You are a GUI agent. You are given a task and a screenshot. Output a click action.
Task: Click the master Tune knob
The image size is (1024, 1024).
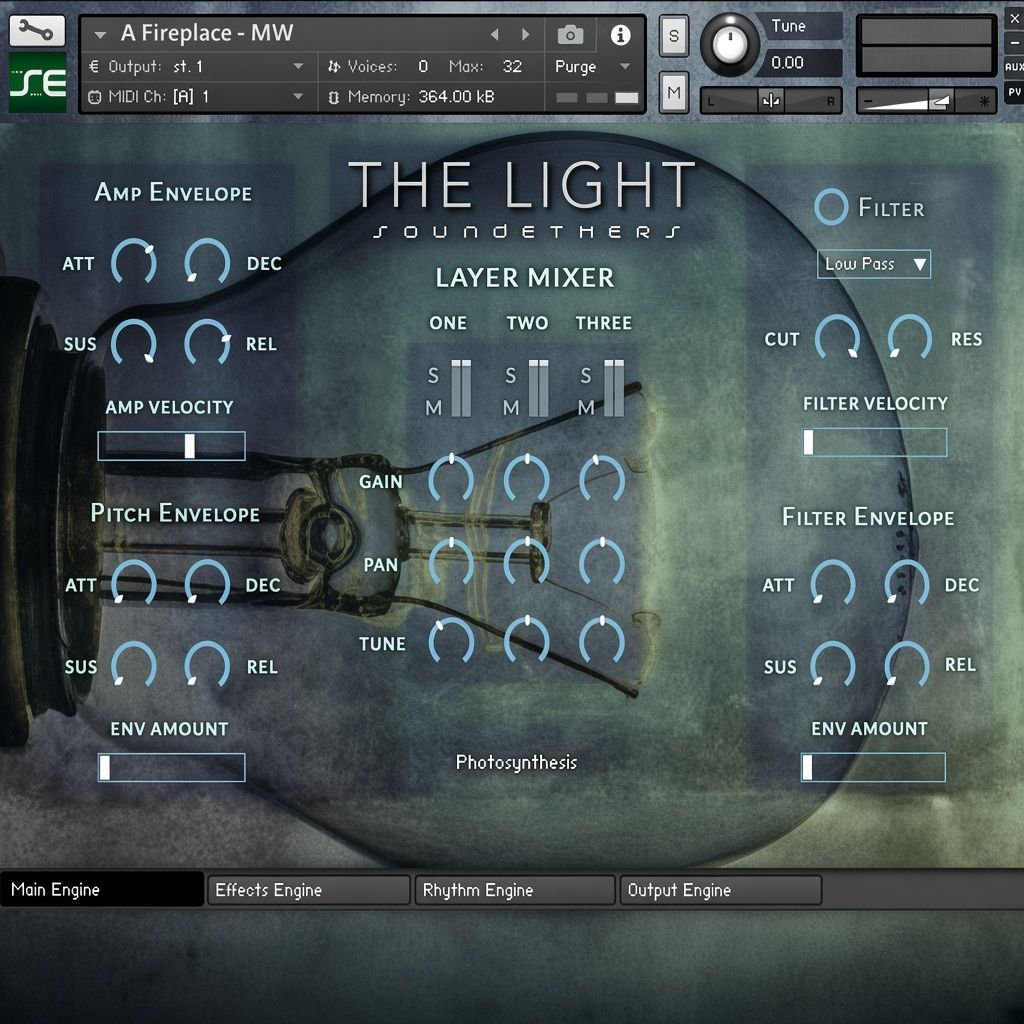(x=729, y=44)
